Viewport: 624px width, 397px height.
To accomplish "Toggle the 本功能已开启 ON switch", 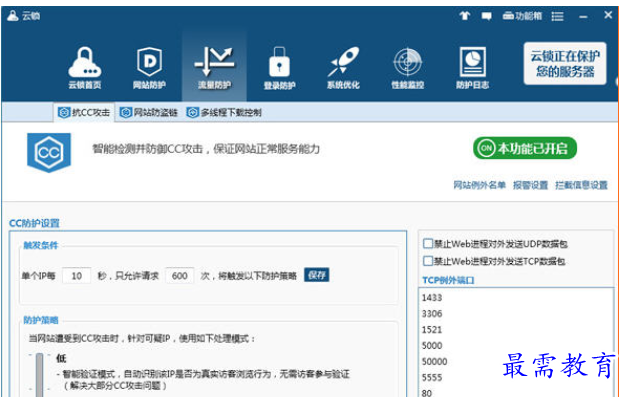I will click(525, 148).
